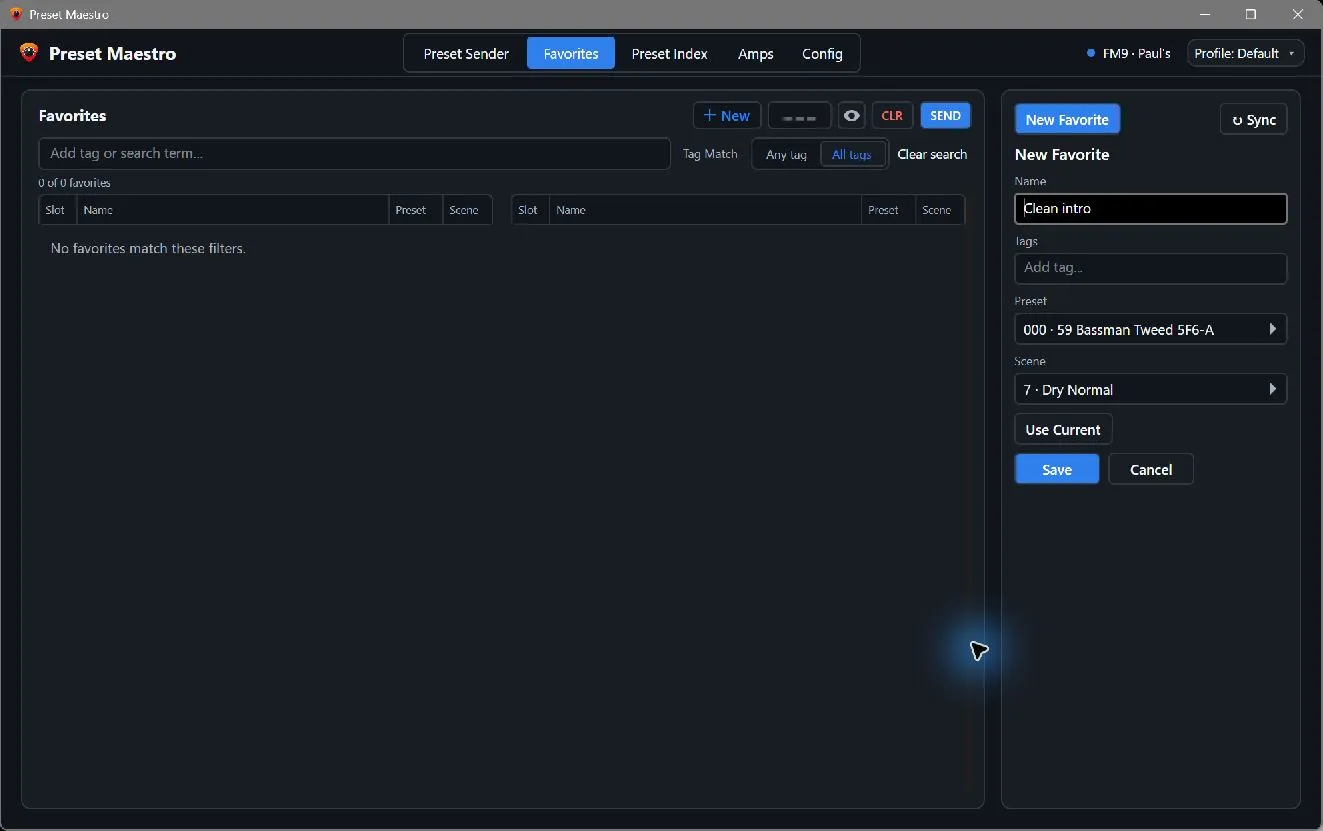The image size is (1323, 831).
Task: Click the right table's Name column header
Action: 705,210
